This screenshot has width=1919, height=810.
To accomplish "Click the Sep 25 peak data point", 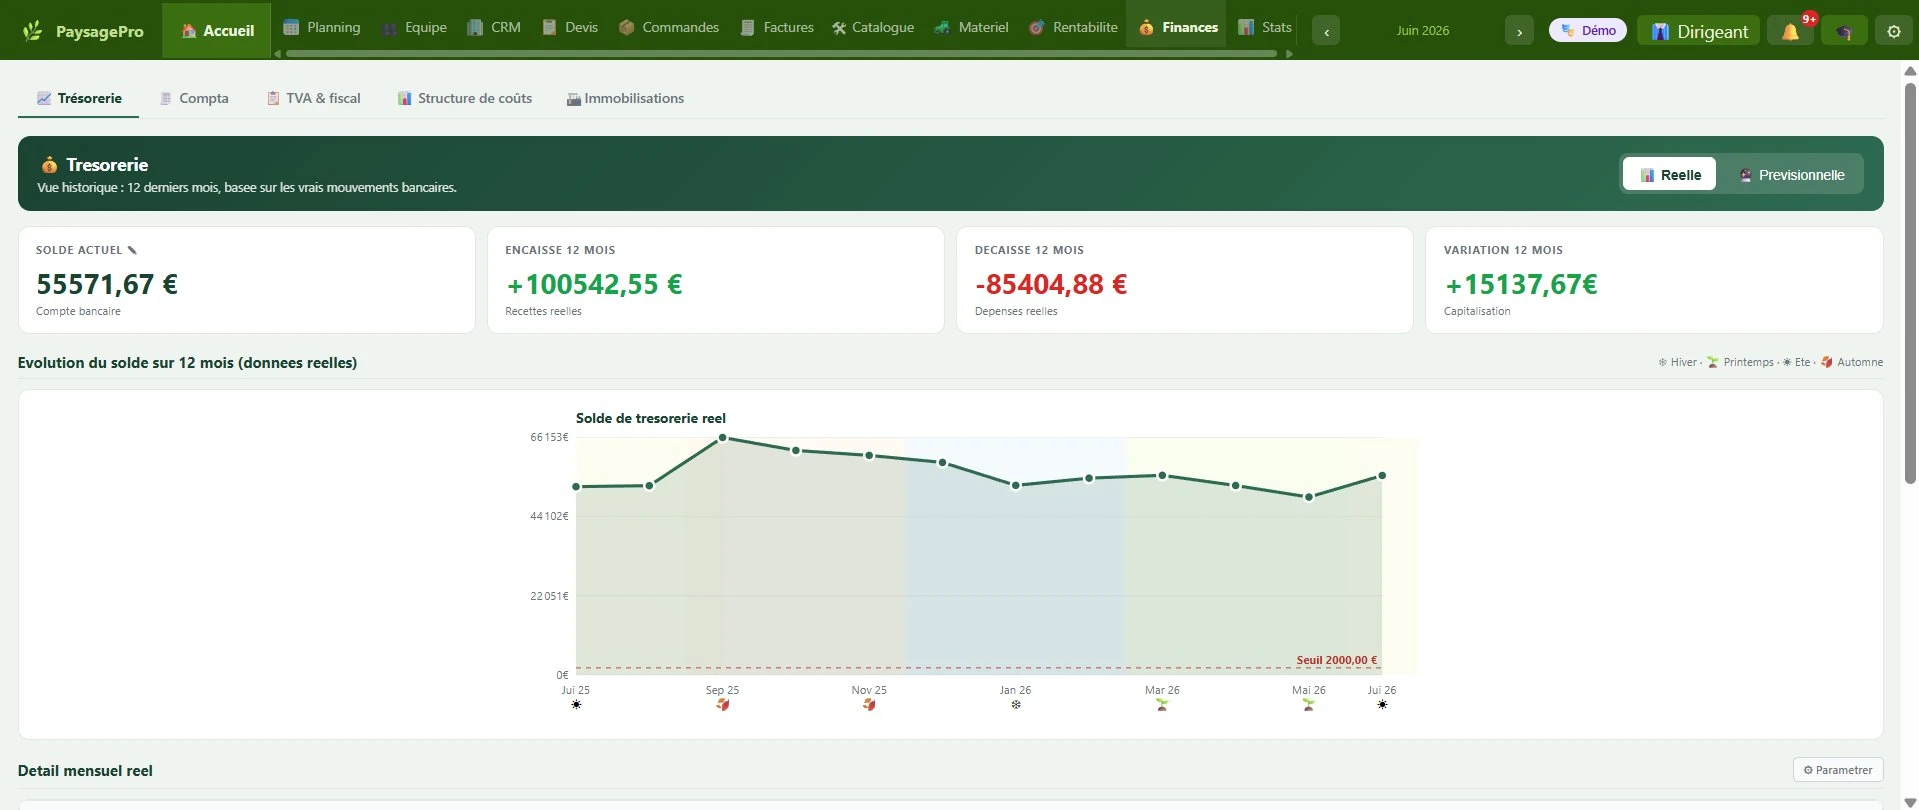I will pyautogui.click(x=722, y=438).
